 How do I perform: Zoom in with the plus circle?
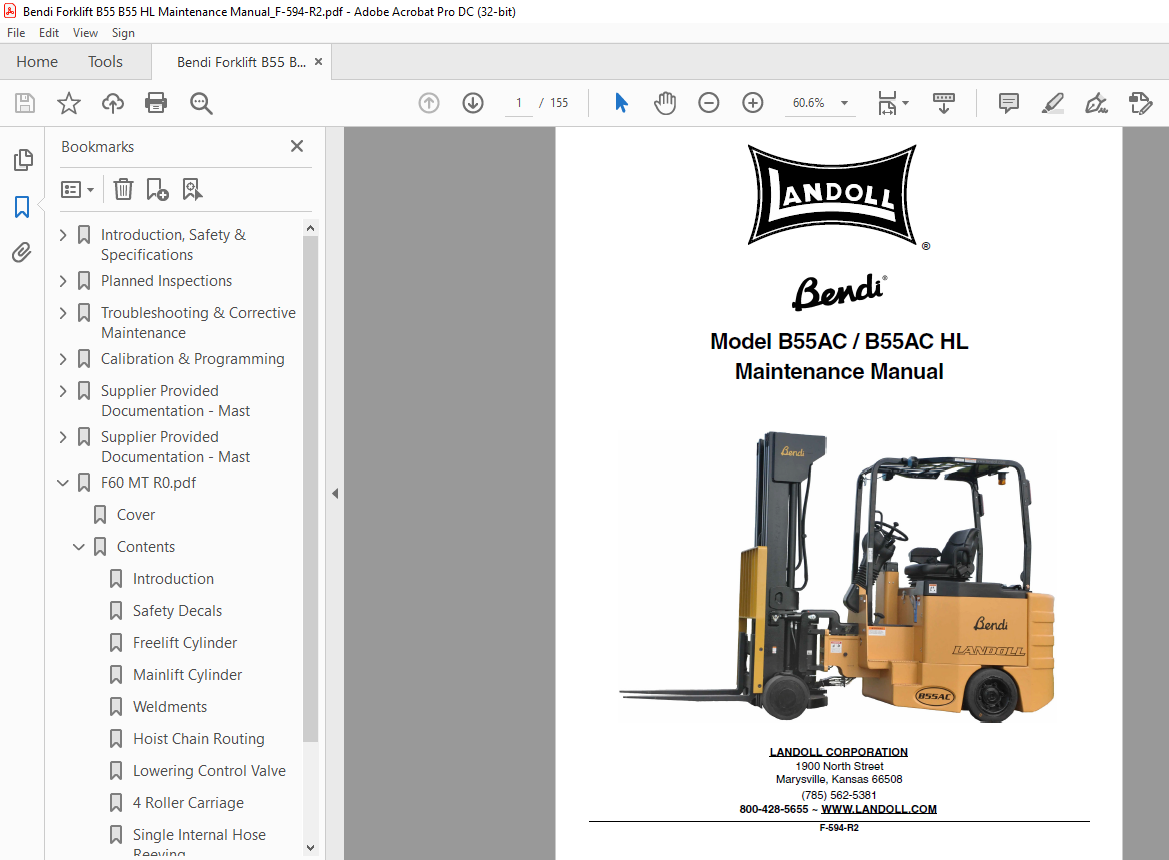click(x=753, y=103)
